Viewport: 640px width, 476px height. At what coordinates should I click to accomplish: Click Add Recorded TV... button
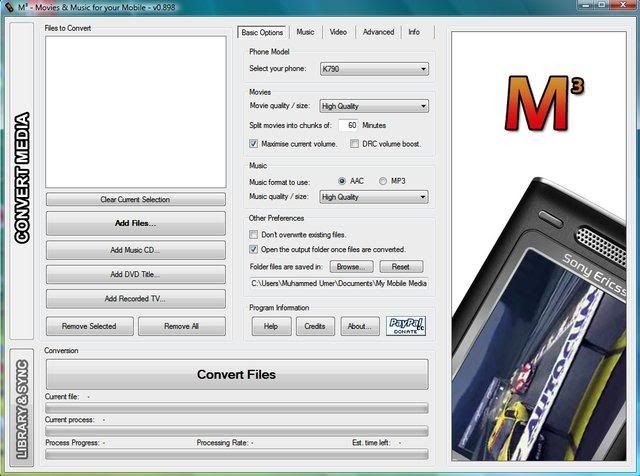(x=136, y=299)
